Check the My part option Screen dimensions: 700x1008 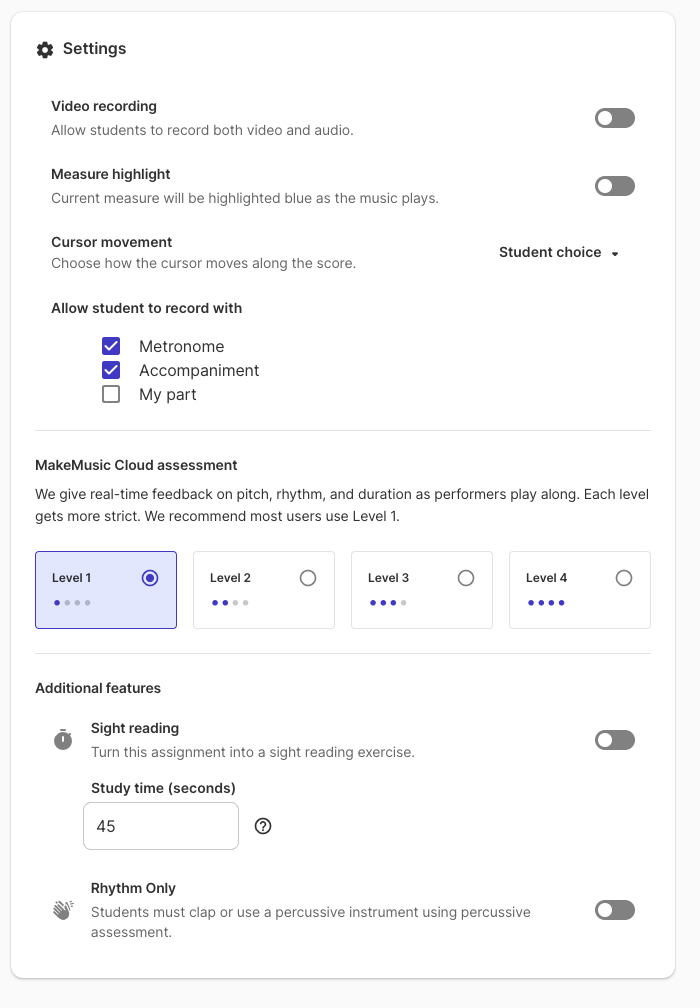[x=112, y=394]
